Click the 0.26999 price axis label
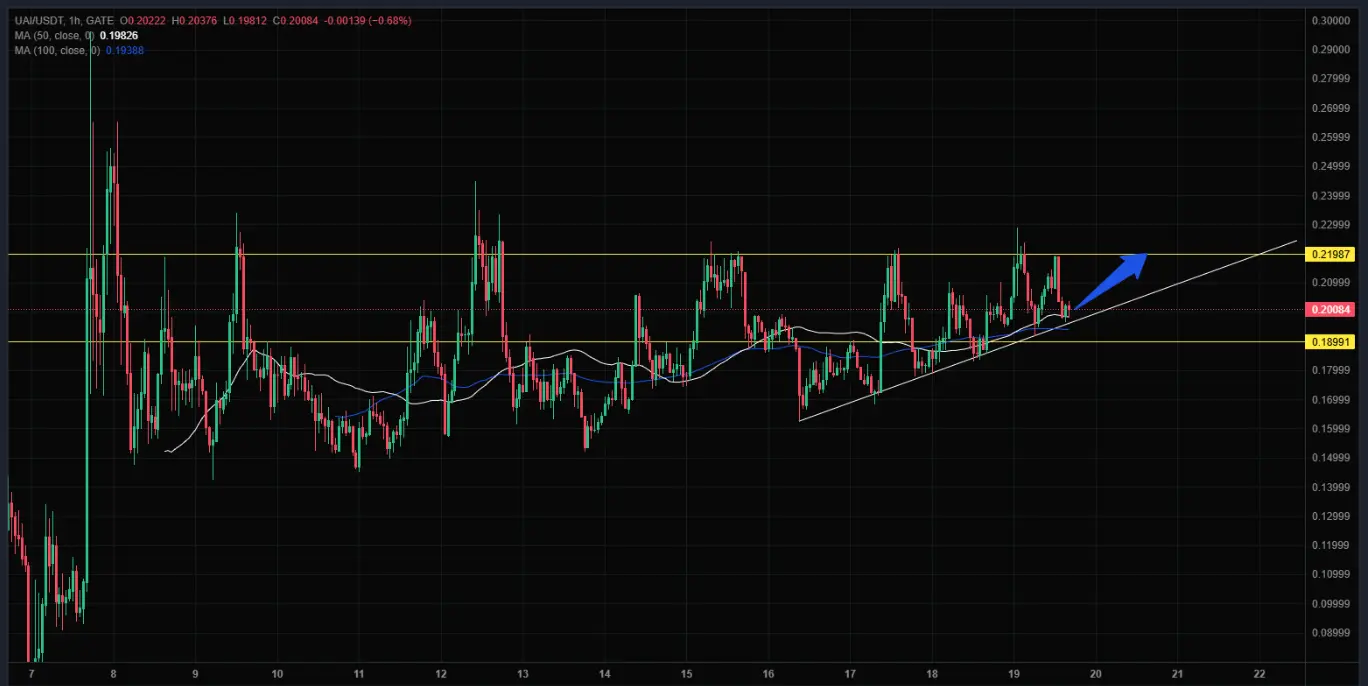Viewport: 1368px width, 686px height. coord(1329,108)
